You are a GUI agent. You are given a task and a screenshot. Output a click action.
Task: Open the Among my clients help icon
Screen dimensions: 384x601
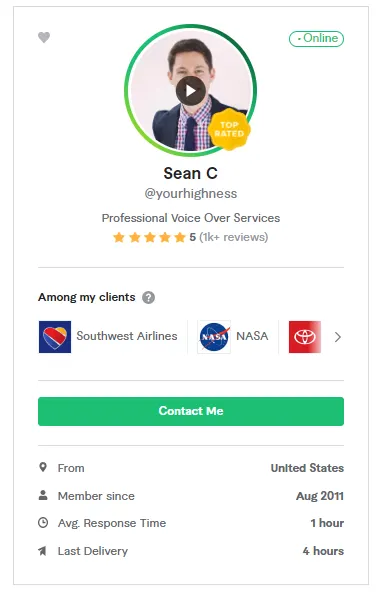(x=149, y=297)
